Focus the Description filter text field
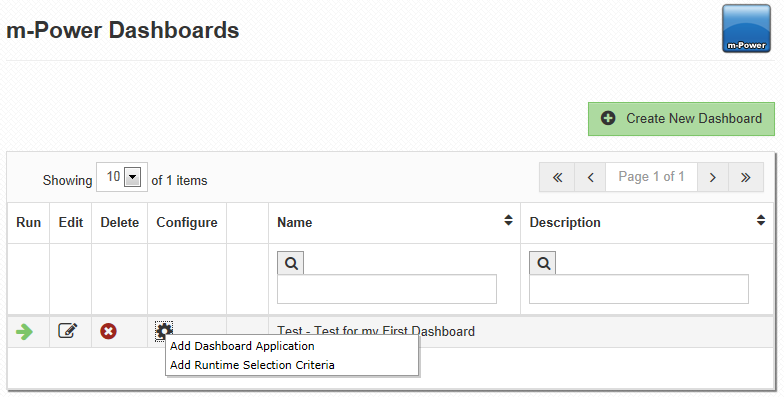The width and height of the screenshot is (784, 397). pyautogui.click(x=639, y=289)
